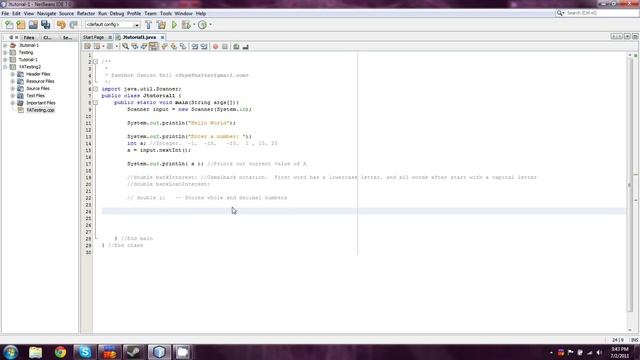Open the Windows Start menu
The image size is (640, 360).
(x=11, y=352)
